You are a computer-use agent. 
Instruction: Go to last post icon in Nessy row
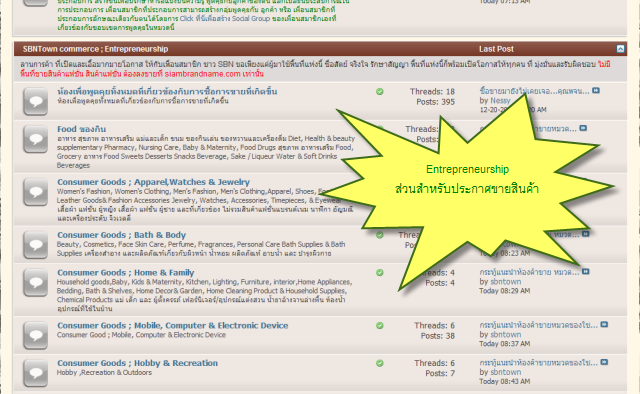596,91
